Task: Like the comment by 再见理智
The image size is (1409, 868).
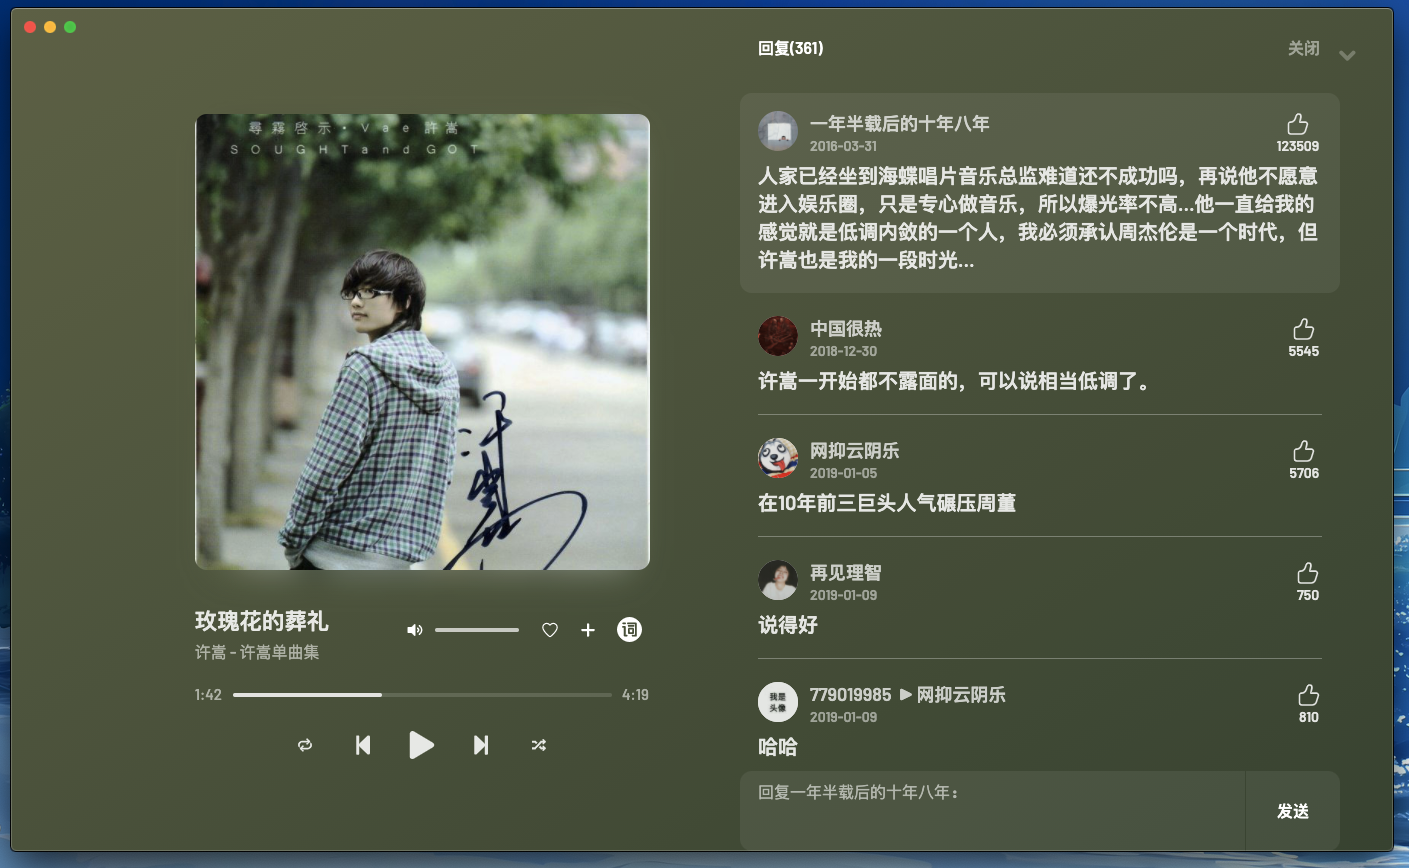Action: click(1307, 573)
